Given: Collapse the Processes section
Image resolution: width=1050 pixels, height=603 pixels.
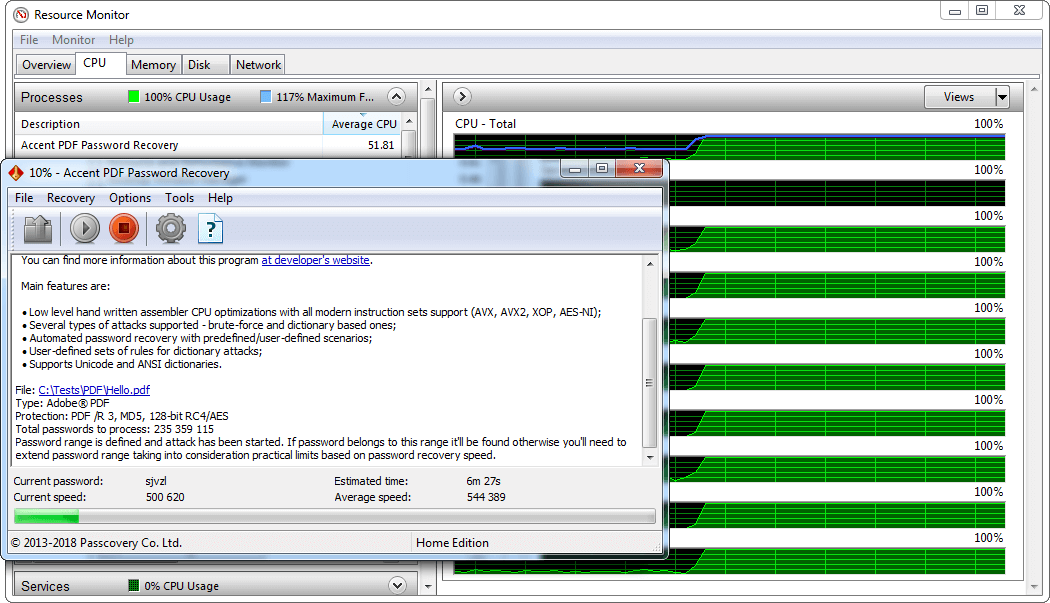Looking at the screenshot, I should 396,97.
